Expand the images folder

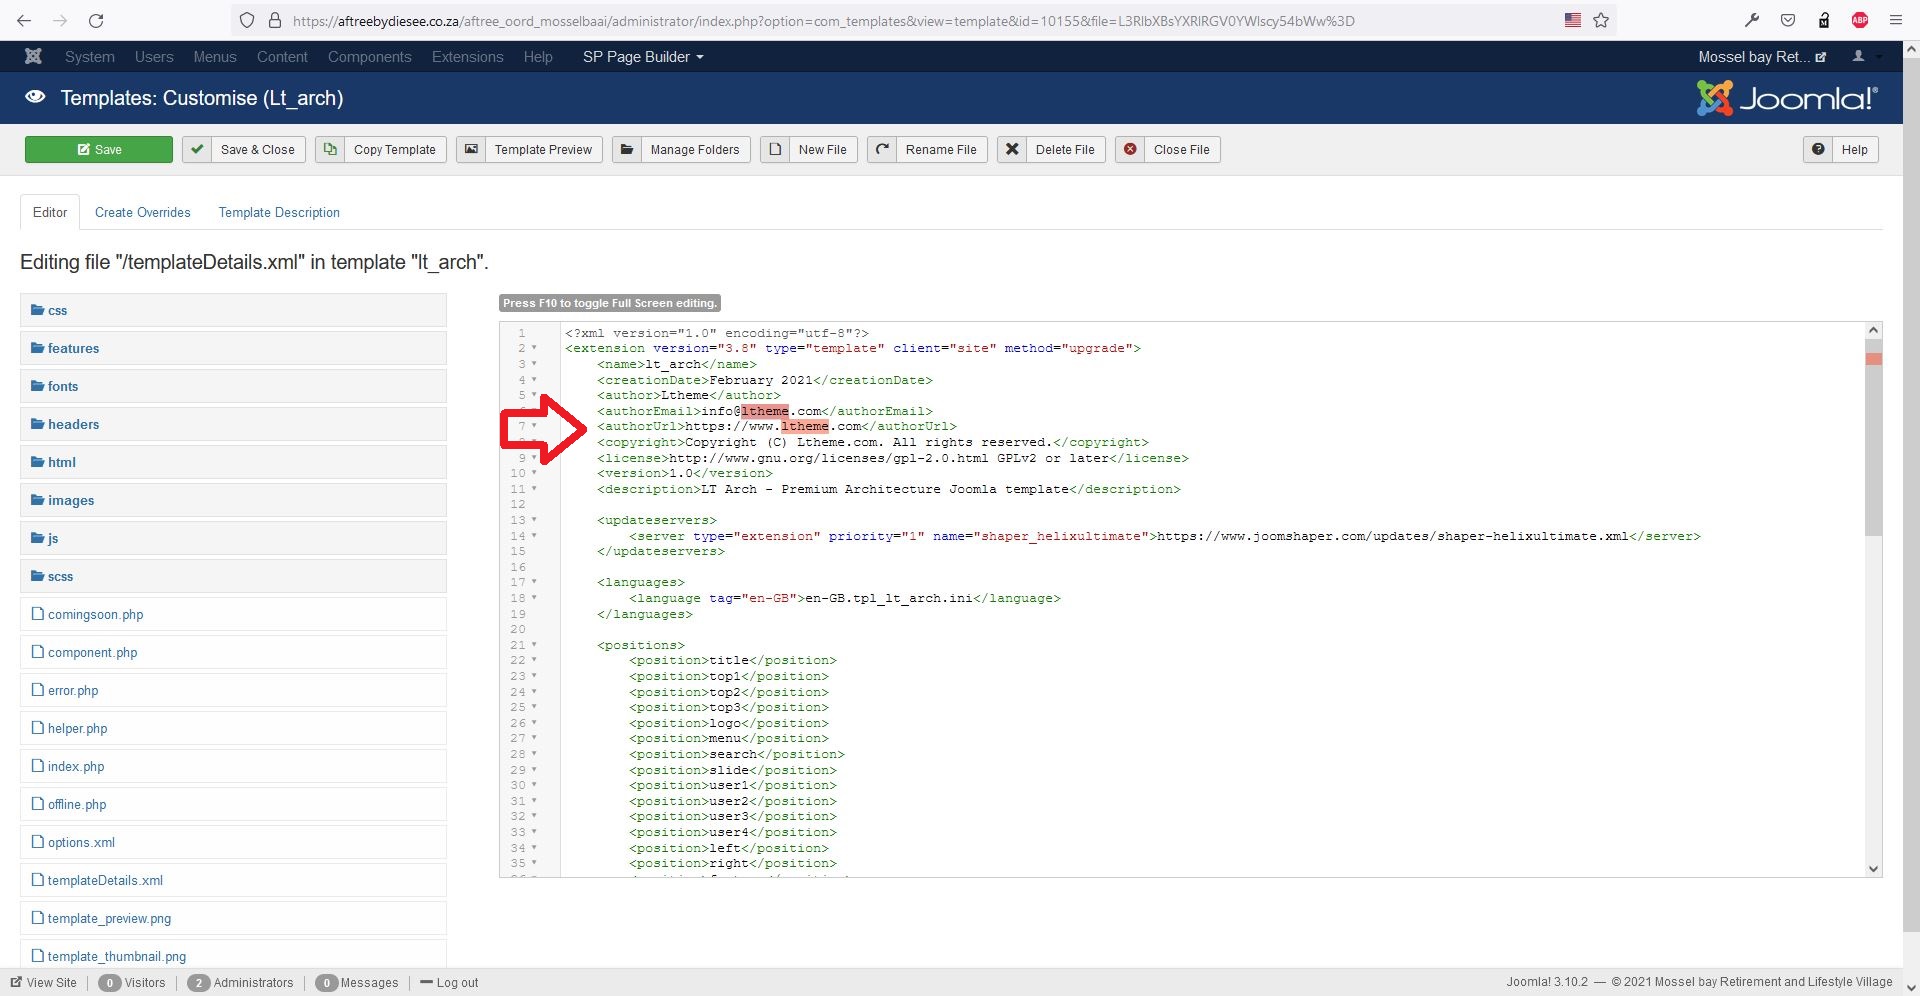[x=70, y=501]
